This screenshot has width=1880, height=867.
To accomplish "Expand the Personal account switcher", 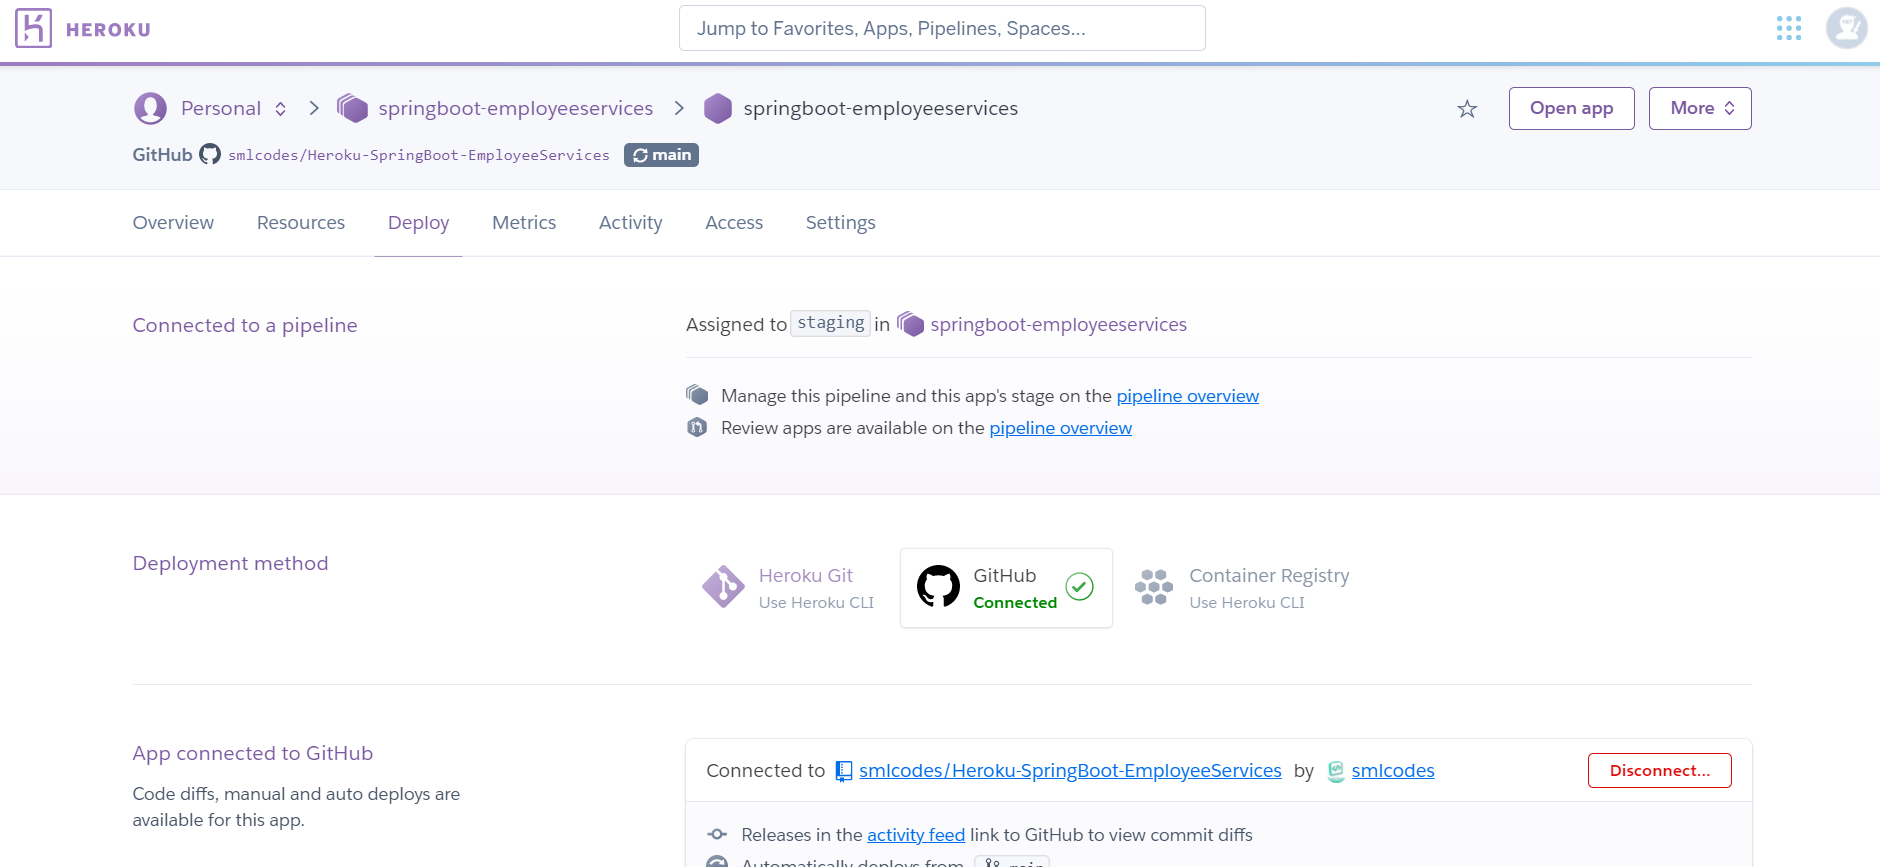I will [x=221, y=108].
